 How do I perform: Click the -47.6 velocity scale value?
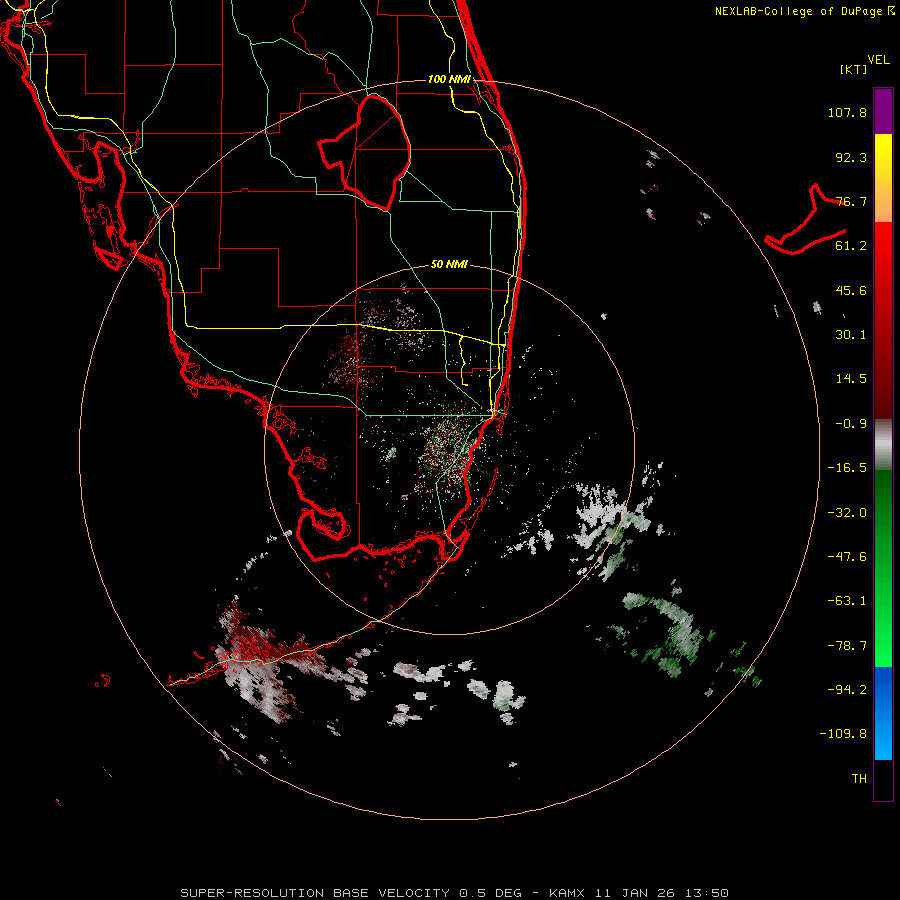click(x=847, y=557)
